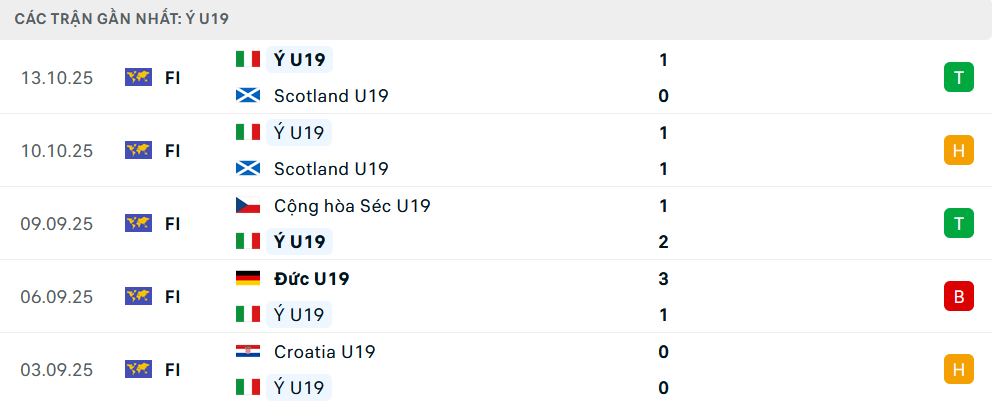Click the world friendly icon on 03.09.25 row
The width and height of the screenshot is (993, 405).
[138, 369]
